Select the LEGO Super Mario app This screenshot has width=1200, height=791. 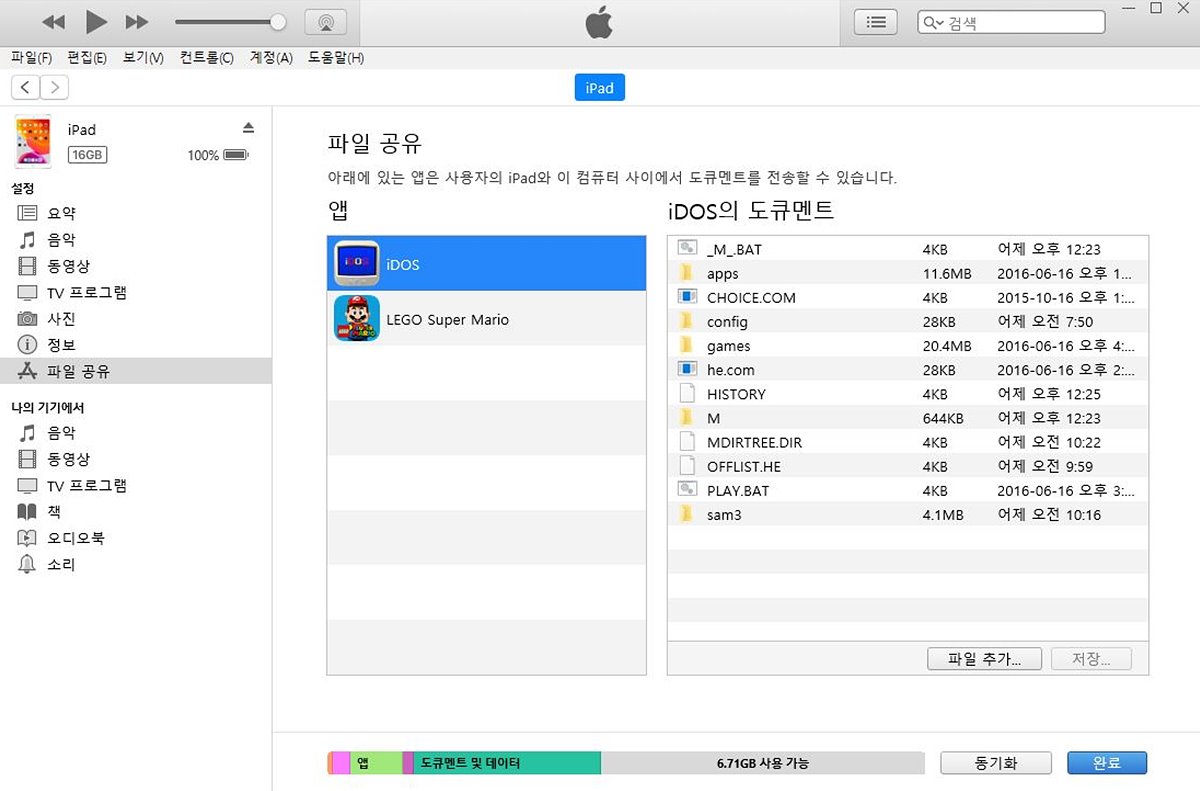tap(486, 319)
